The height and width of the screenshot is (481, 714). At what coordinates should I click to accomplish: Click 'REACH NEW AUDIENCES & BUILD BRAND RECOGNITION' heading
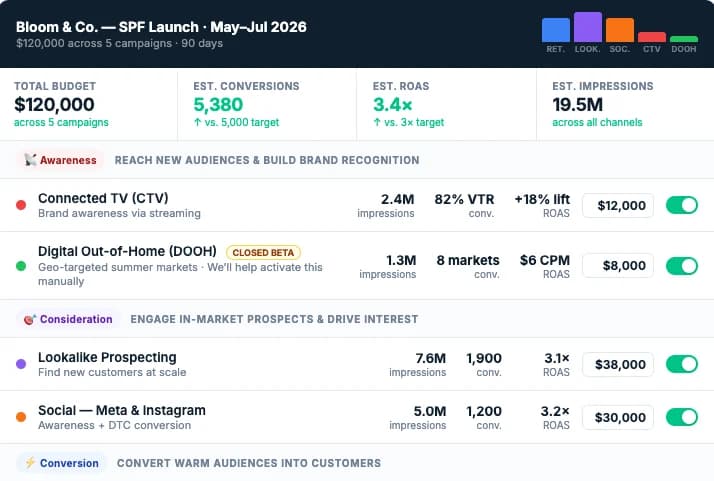pyautogui.click(x=267, y=160)
